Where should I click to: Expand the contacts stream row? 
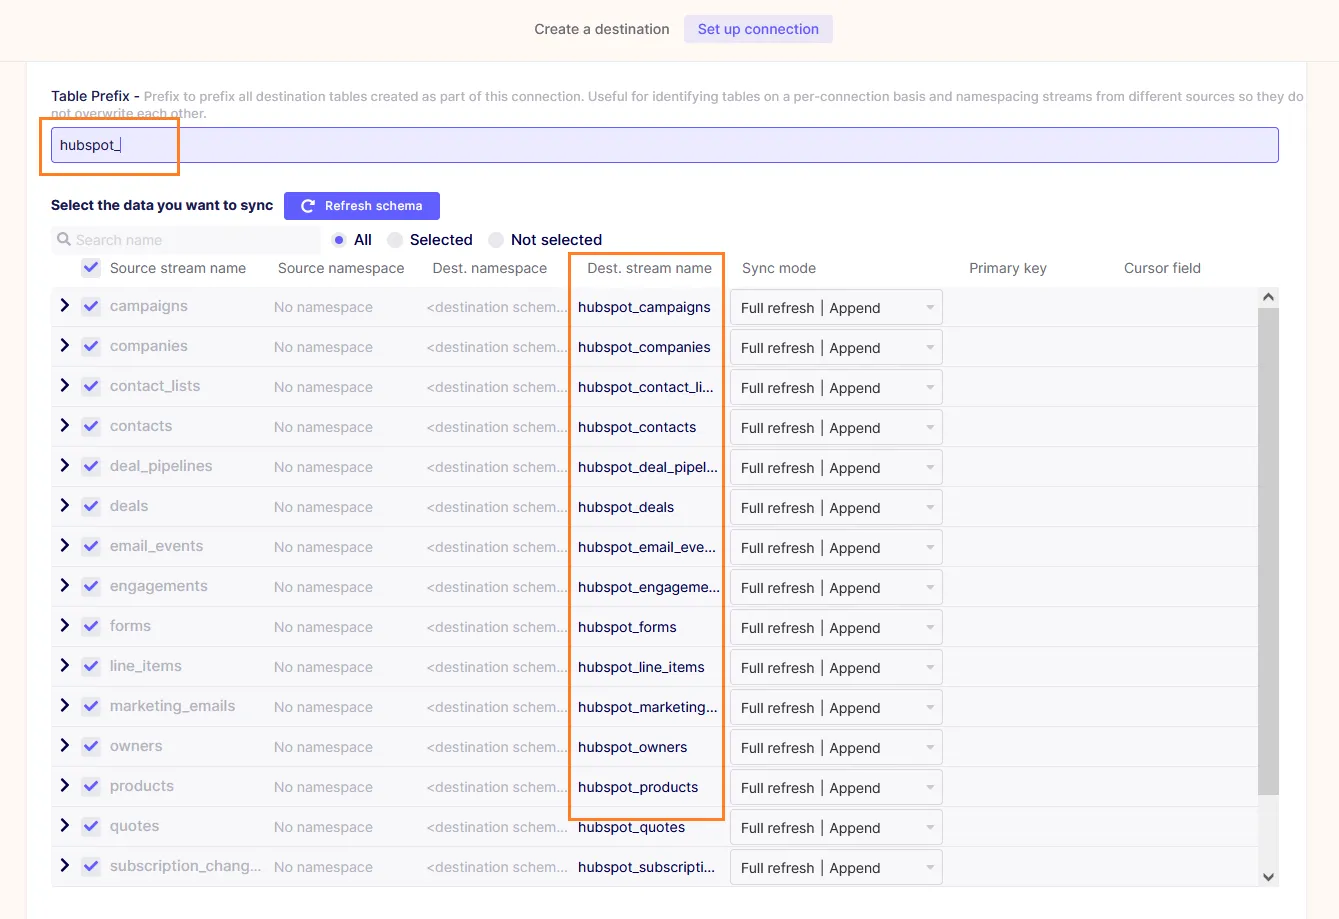(x=65, y=425)
